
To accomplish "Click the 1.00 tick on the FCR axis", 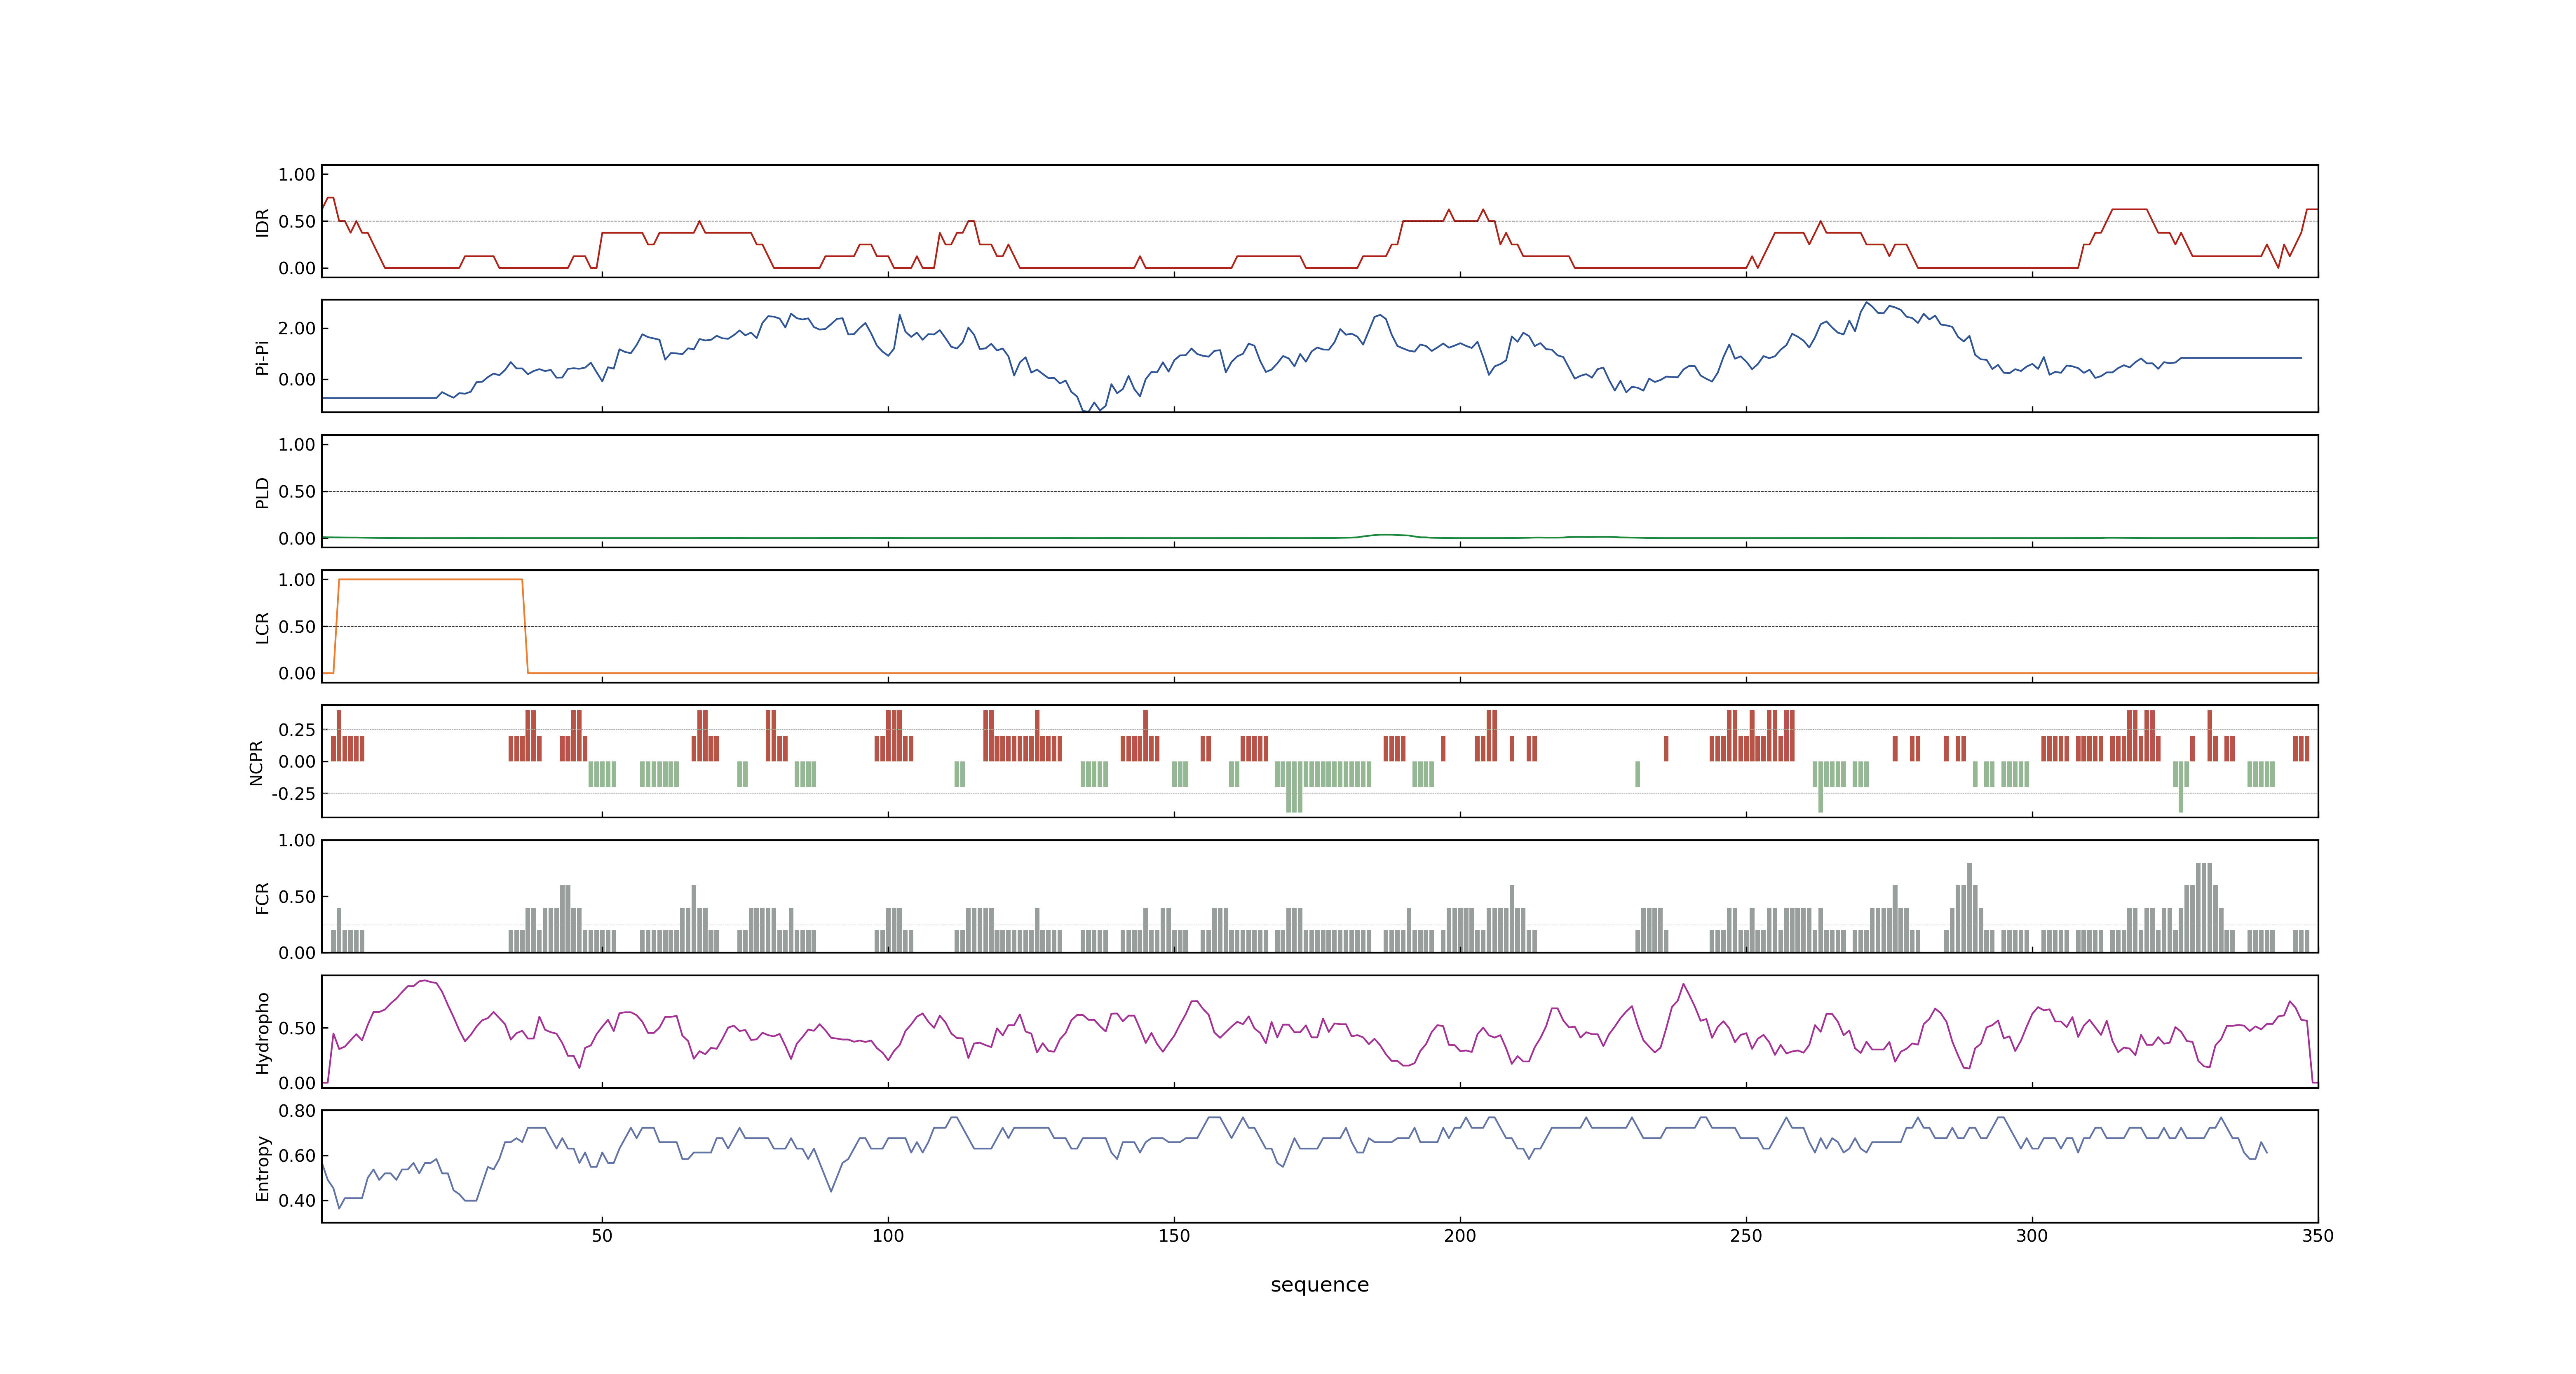I will 297,840.
